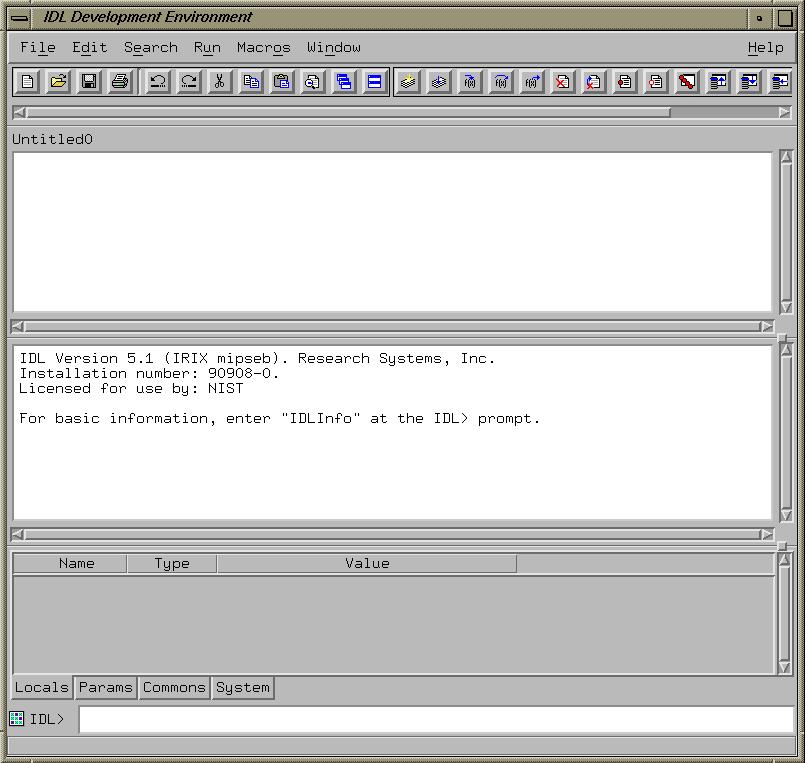This screenshot has height=763, width=805.
Task: Click the stack up arrow icon
Action: click(x=718, y=82)
